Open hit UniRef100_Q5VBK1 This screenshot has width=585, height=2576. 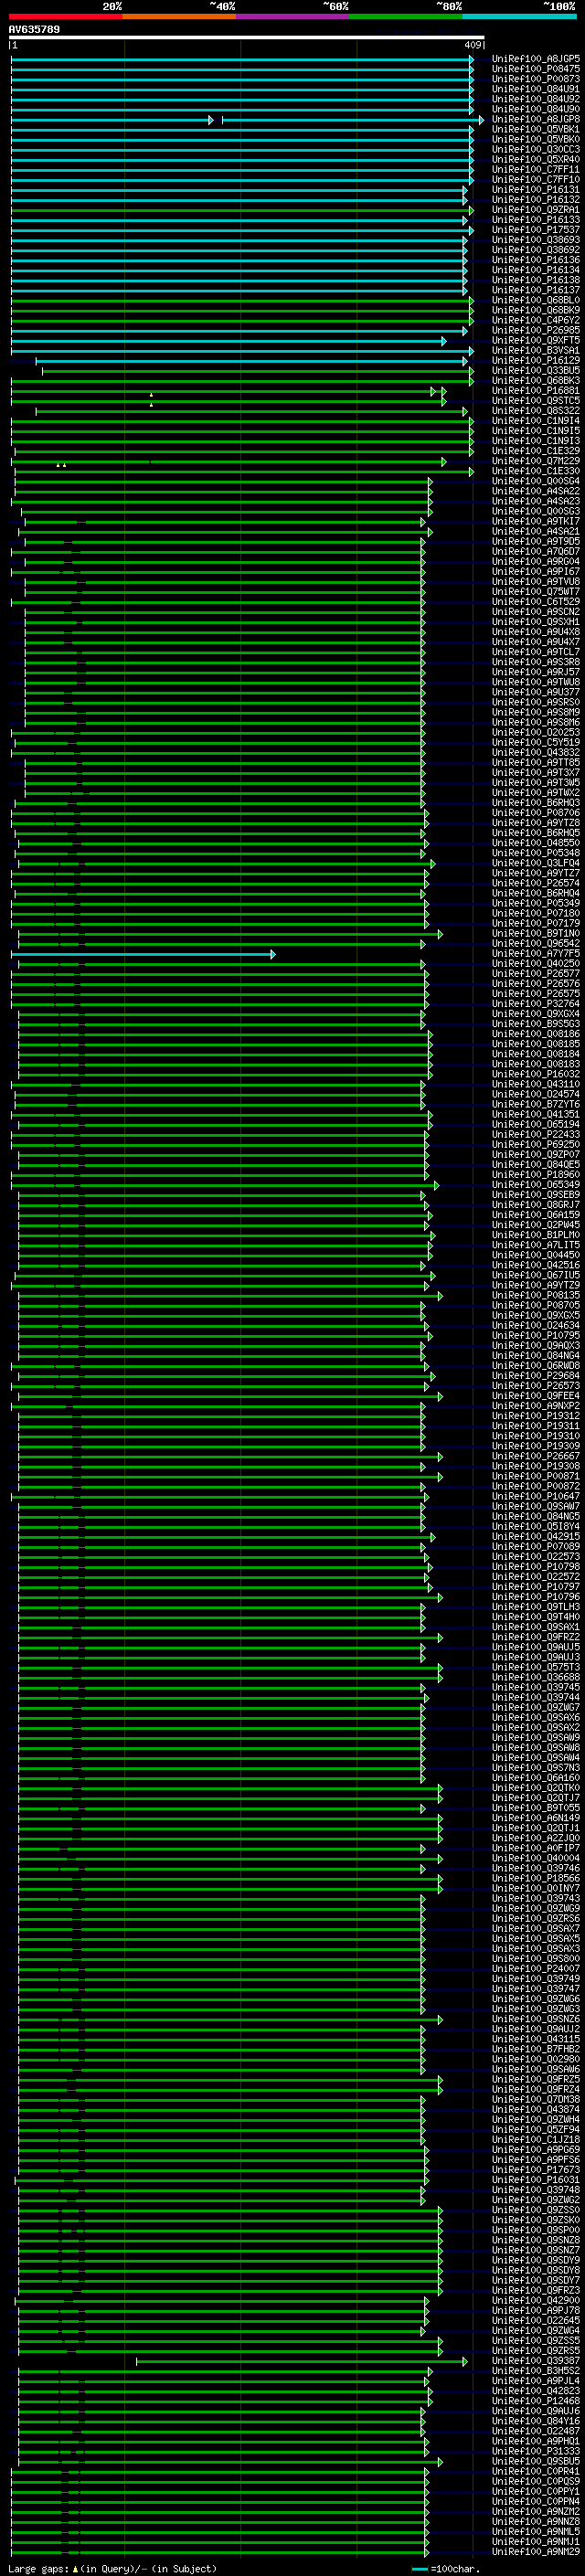point(536,129)
